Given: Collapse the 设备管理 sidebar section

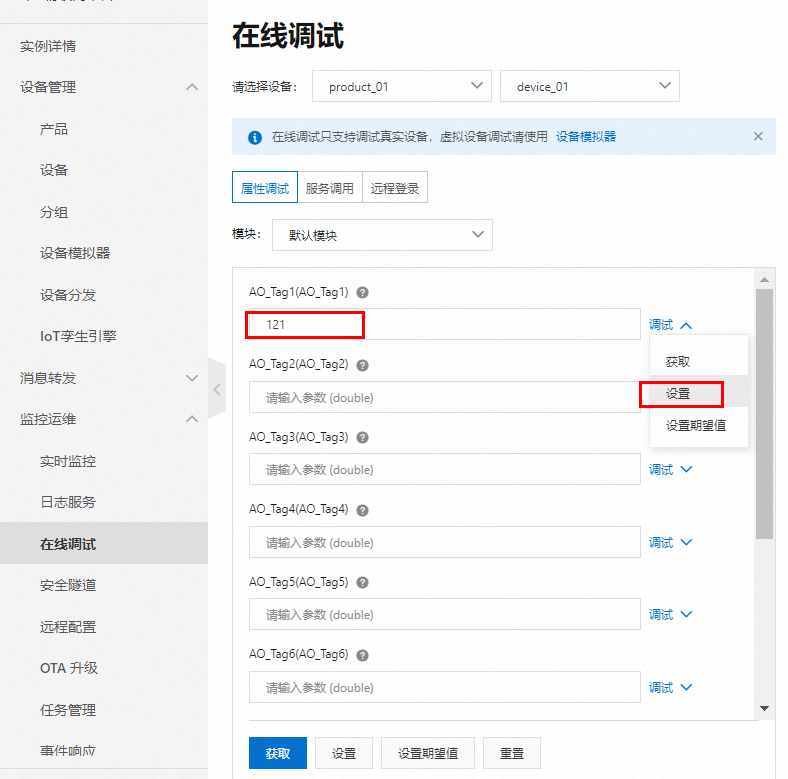Looking at the screenshot, I should click(192, 88).
